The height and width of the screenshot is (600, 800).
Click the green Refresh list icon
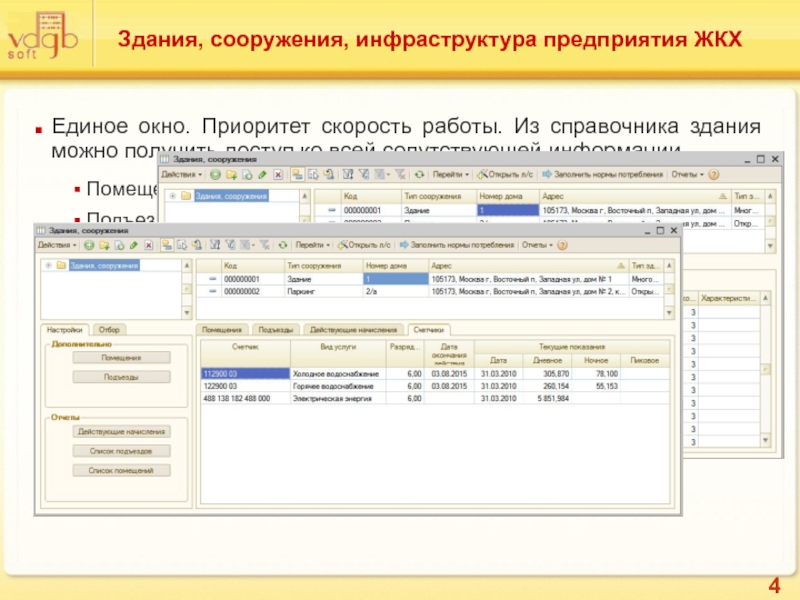pos(283,245)
